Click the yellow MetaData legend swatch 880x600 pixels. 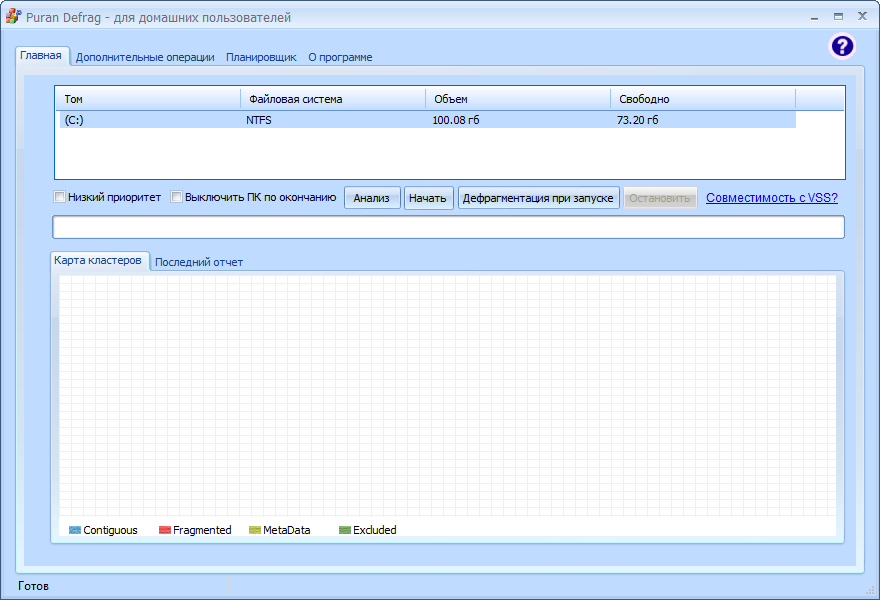coord(255,530)
